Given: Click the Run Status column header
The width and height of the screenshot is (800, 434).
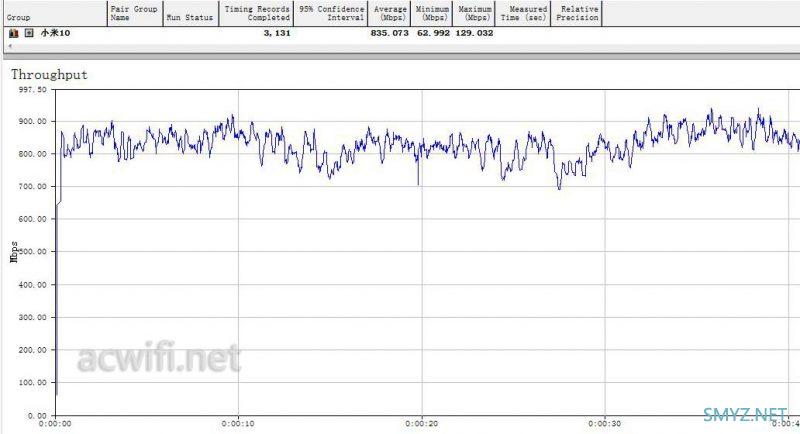Looking at the screenshot, I should [190, 13].
